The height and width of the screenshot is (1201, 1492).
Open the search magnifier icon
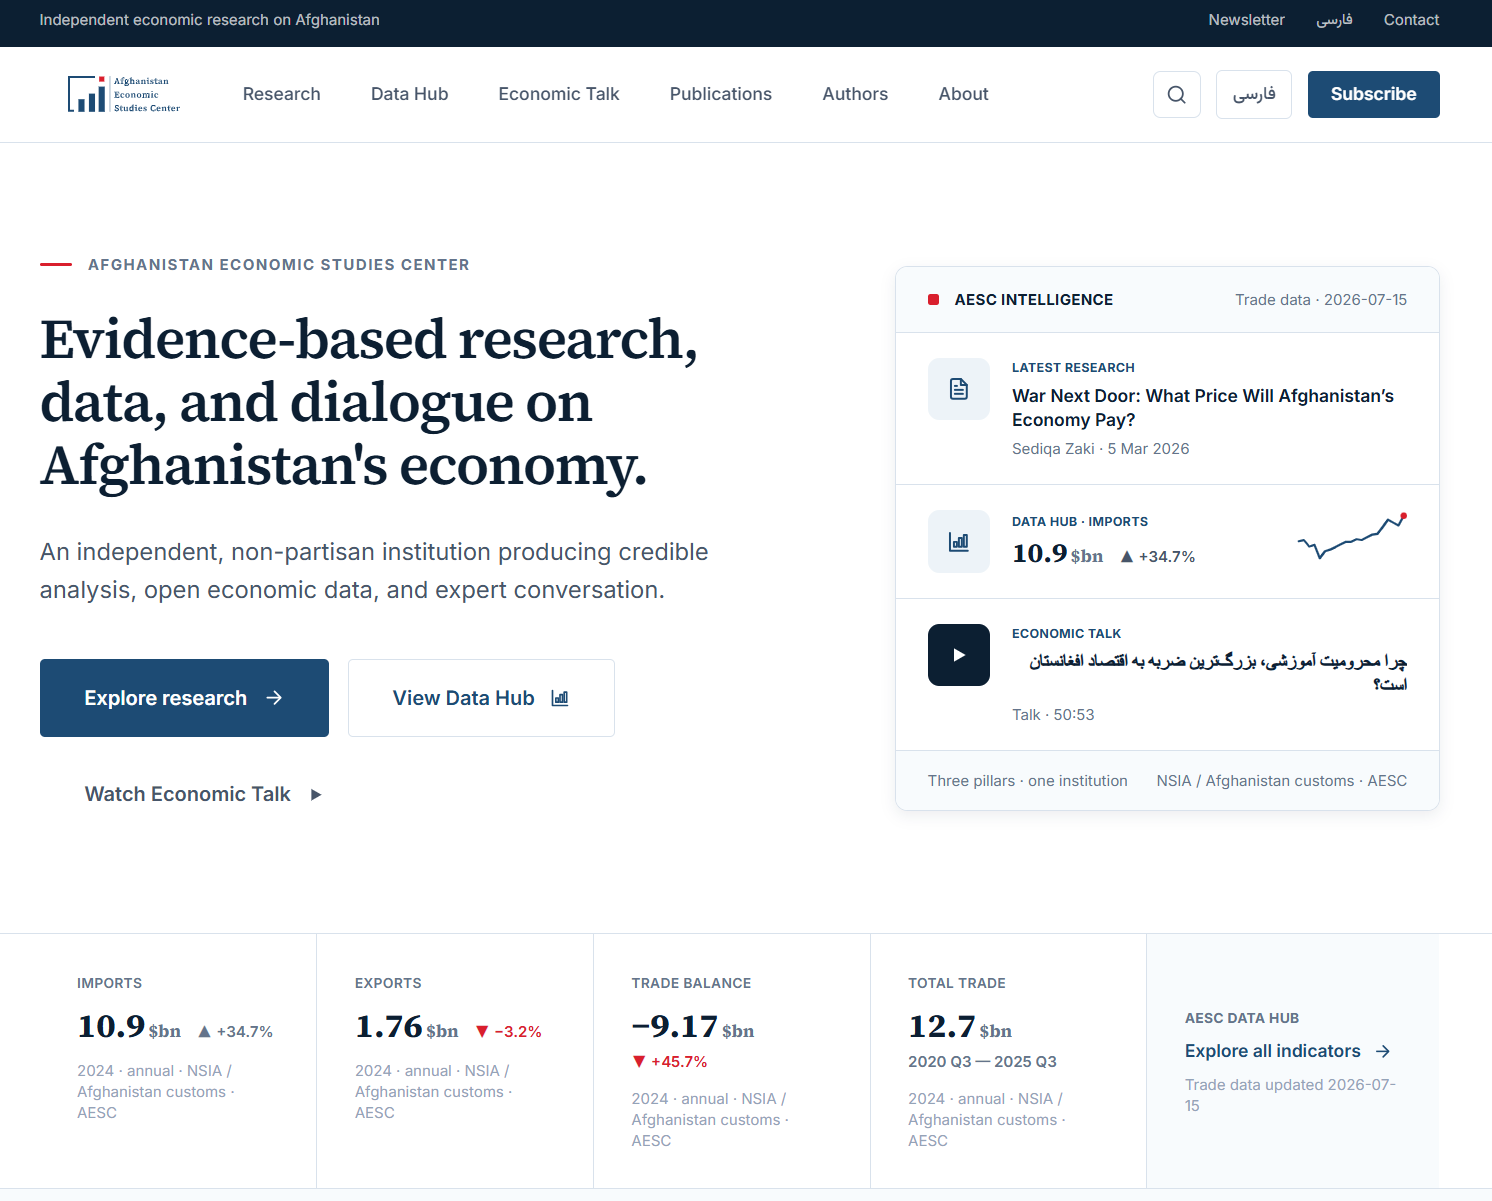pyautogui.click(x=1177, y=94)
